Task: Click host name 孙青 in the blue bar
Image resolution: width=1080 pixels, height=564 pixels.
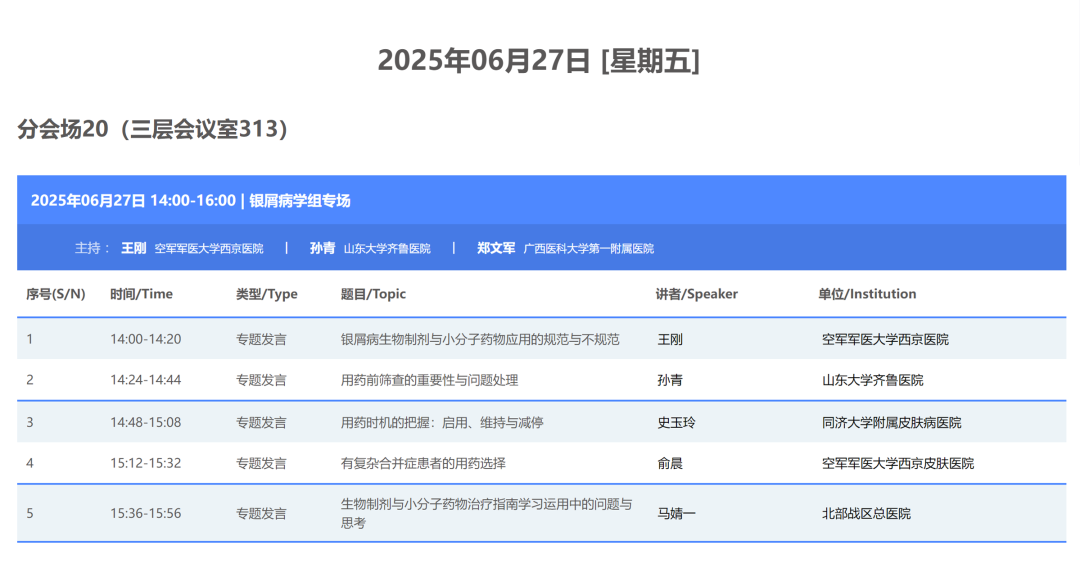Action: pos(322,248)
